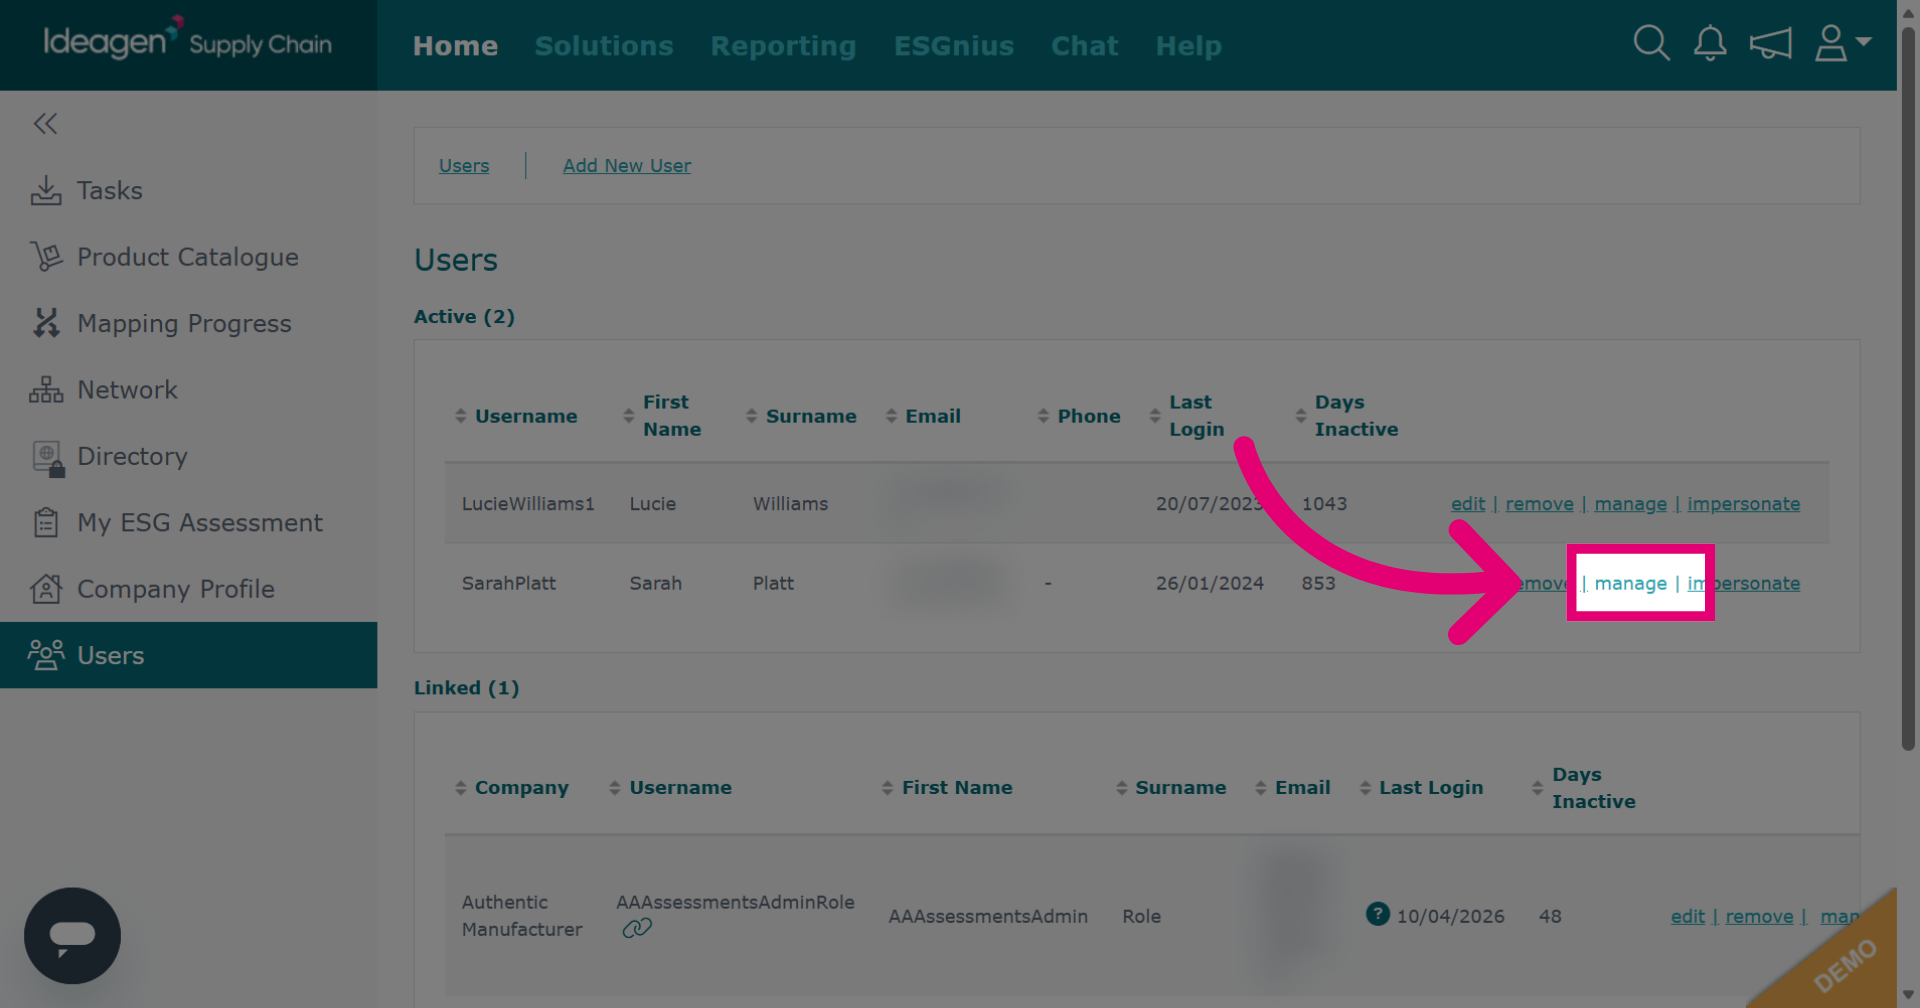Viewport: 1920px width, 1008px height.
Task: Click the Users group icon
Action: pos(46,655)
